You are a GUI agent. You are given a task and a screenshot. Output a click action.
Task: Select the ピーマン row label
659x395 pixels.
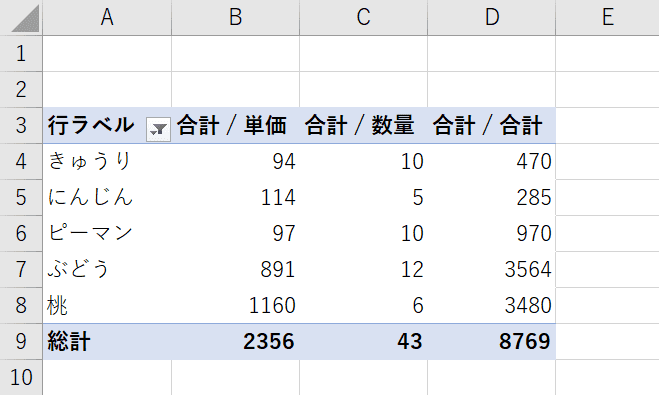tap(107, 234)
